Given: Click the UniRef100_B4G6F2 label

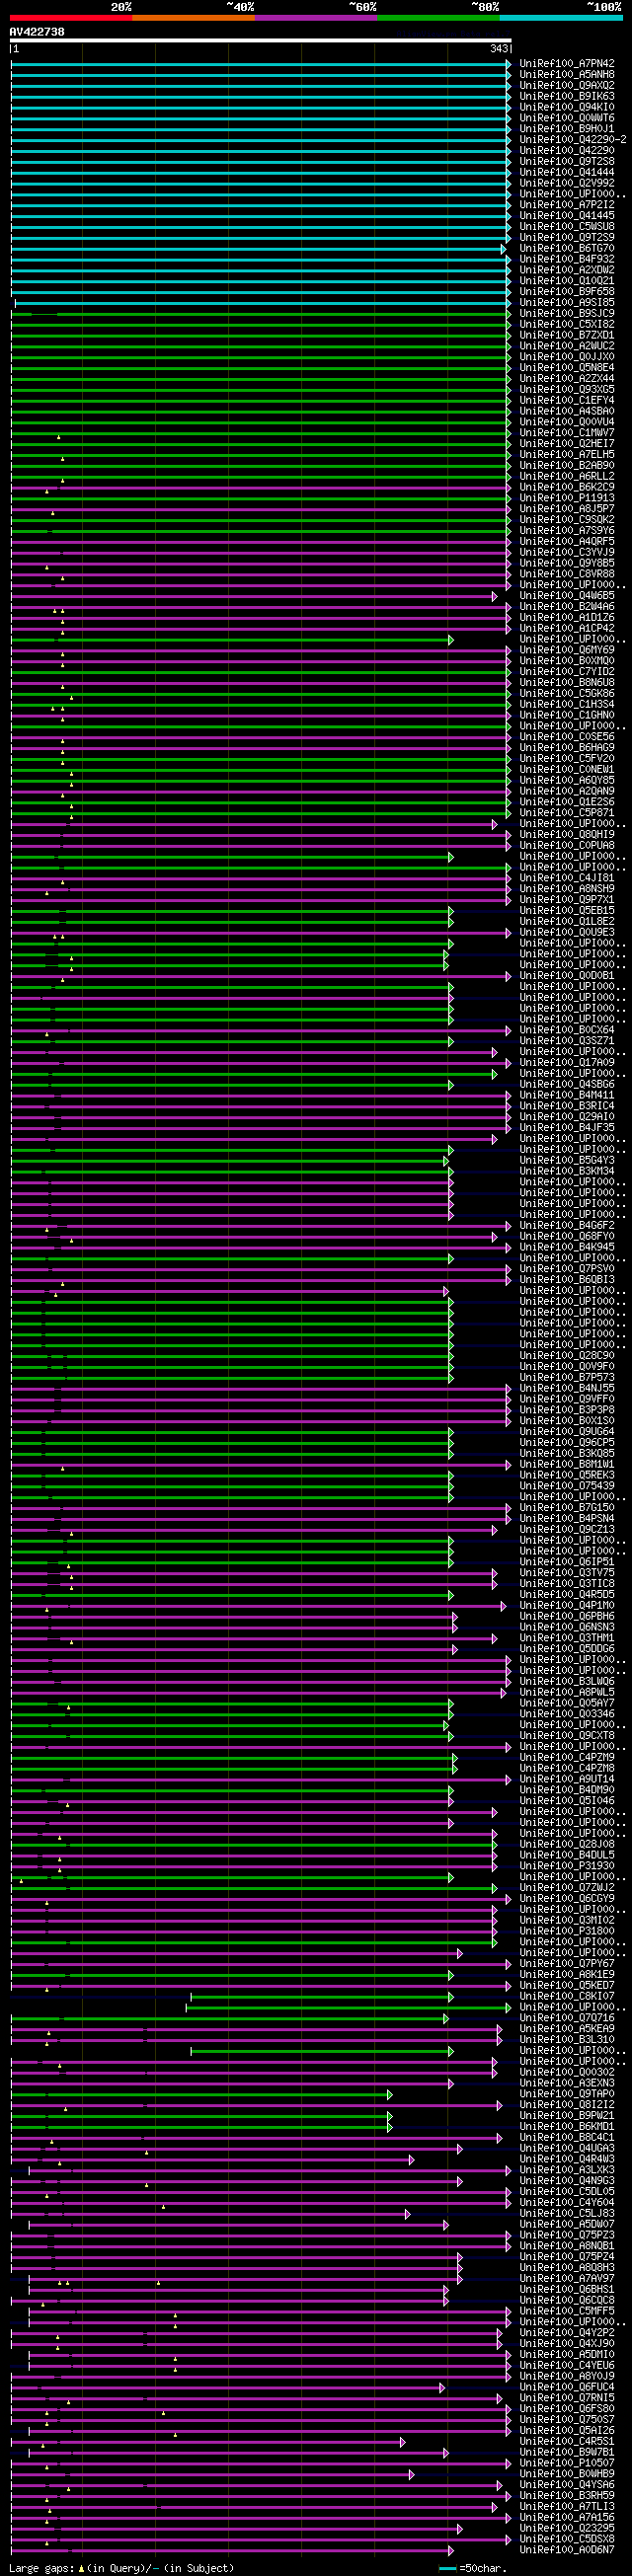Looking at the screenshot, I should [x=567, y=1226].
